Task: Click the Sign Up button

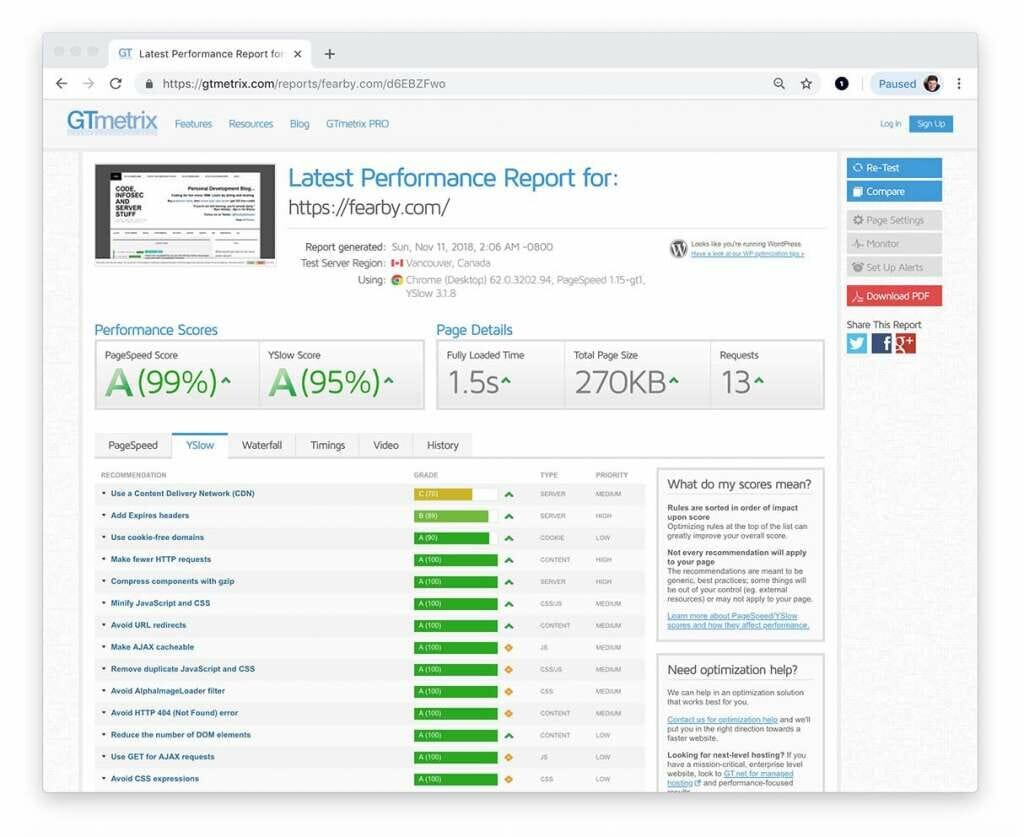Action: coord(931,124)
